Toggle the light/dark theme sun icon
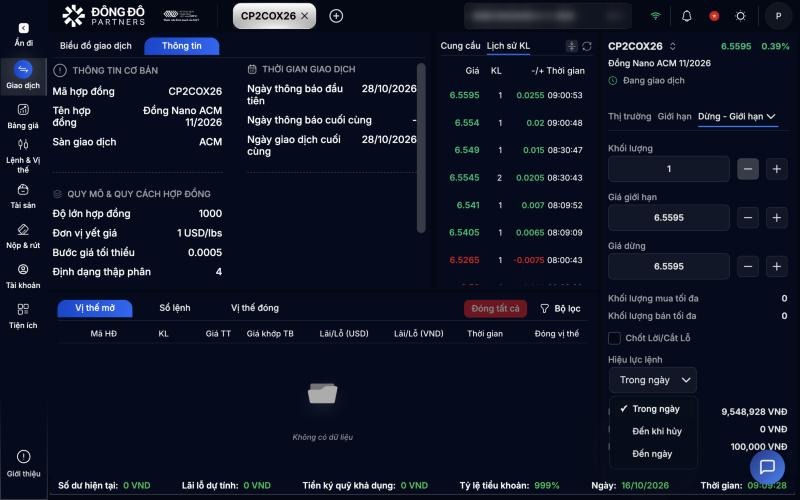Image resolution: width=800 pixels, height=500 pixels. point(740,16)
